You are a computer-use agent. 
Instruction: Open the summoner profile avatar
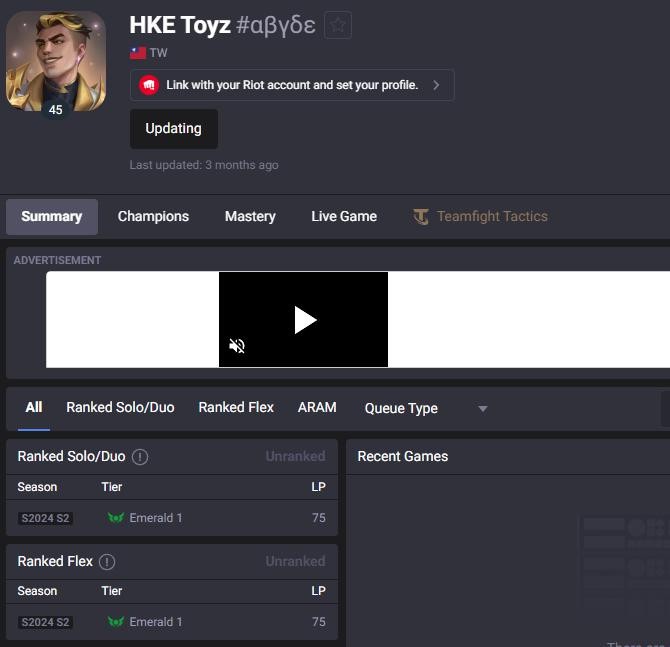pos(56,62)
